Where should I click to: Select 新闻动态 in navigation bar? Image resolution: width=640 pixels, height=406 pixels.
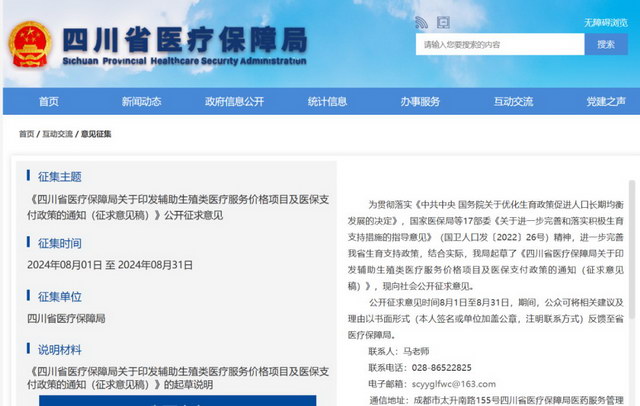coord(141,102)
